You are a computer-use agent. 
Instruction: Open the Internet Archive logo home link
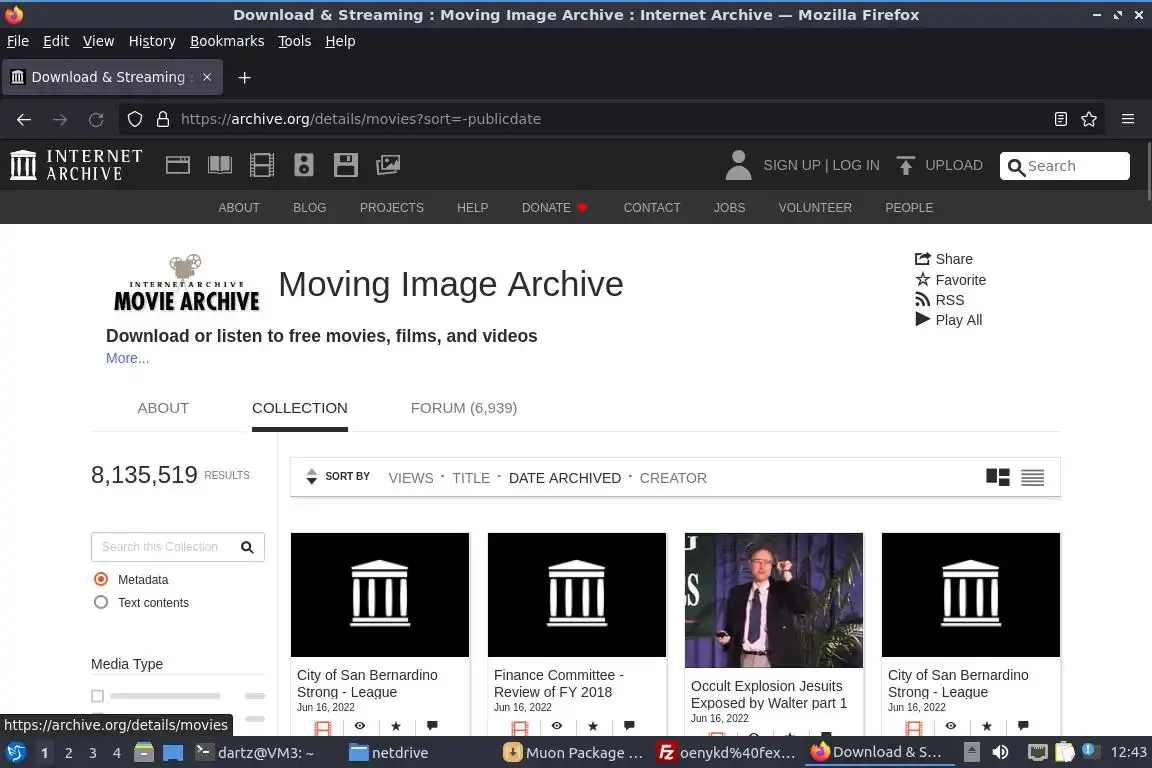(x=76, y=165)
